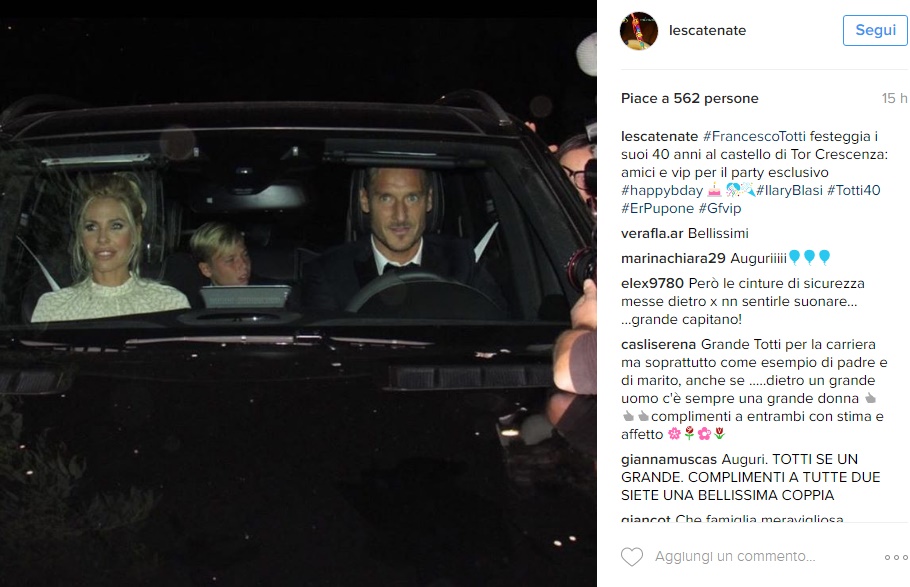
Task: Open the #ErPupone hashtag
Action: 657,208
